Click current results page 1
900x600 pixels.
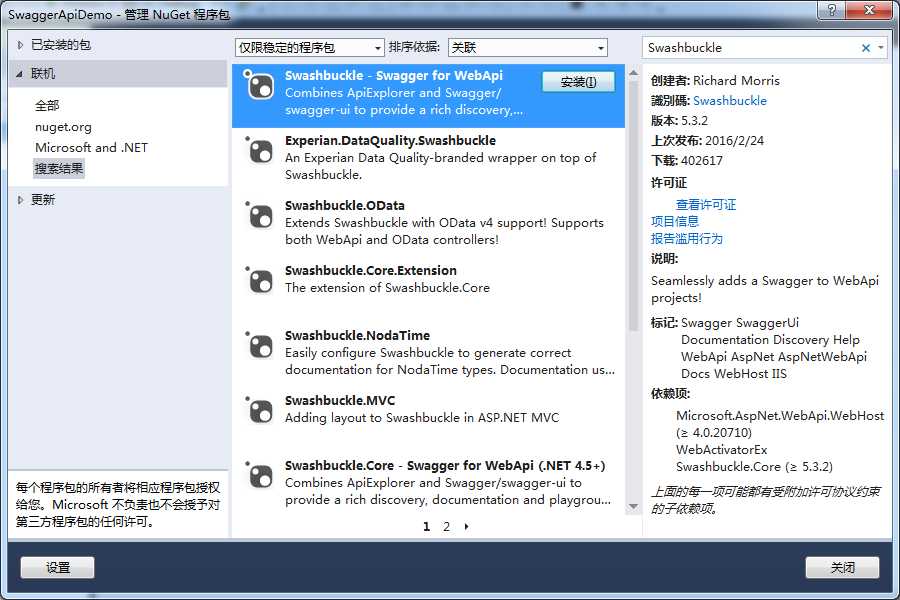(426, 527)
